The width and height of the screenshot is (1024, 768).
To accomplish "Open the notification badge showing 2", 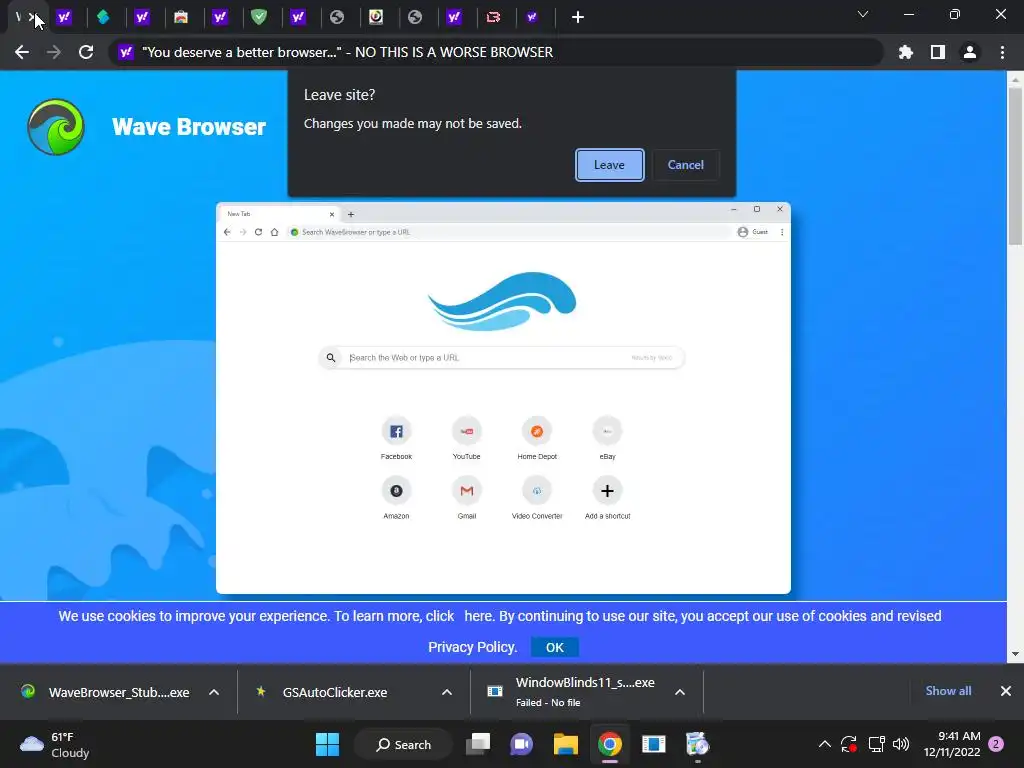I will coord(996,744).
